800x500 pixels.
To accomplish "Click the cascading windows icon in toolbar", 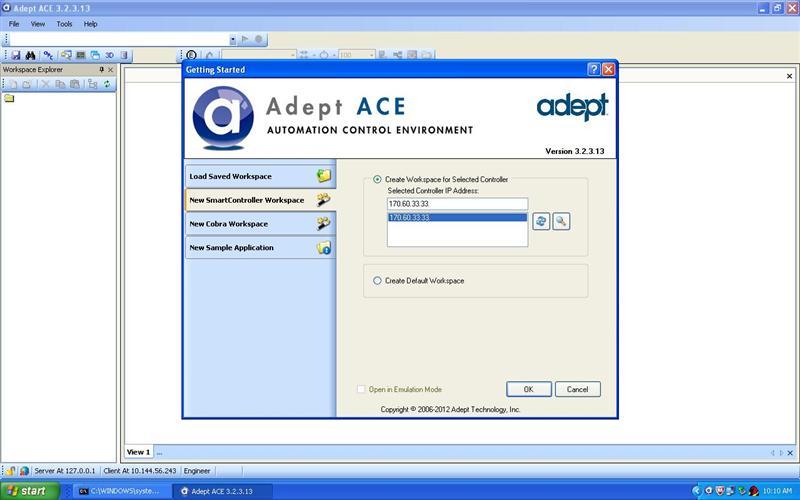I will [95, 55].
